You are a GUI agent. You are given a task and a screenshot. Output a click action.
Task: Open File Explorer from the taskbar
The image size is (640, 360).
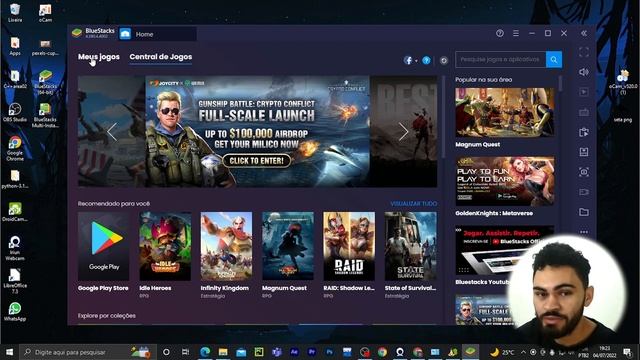point(223,351)
